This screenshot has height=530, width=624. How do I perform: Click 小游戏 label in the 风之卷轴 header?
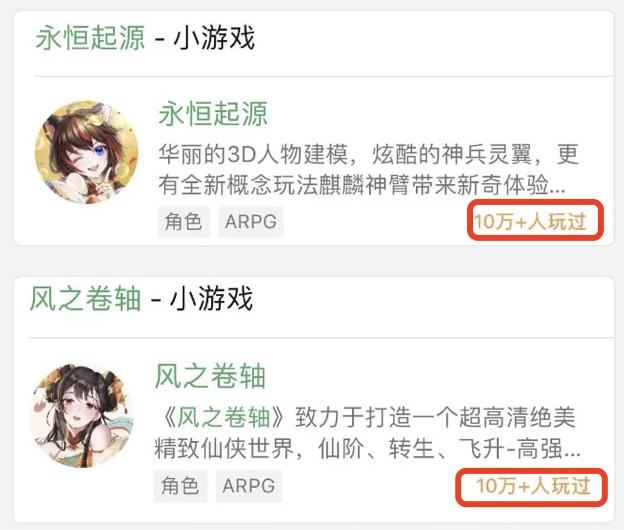(211, 298)
